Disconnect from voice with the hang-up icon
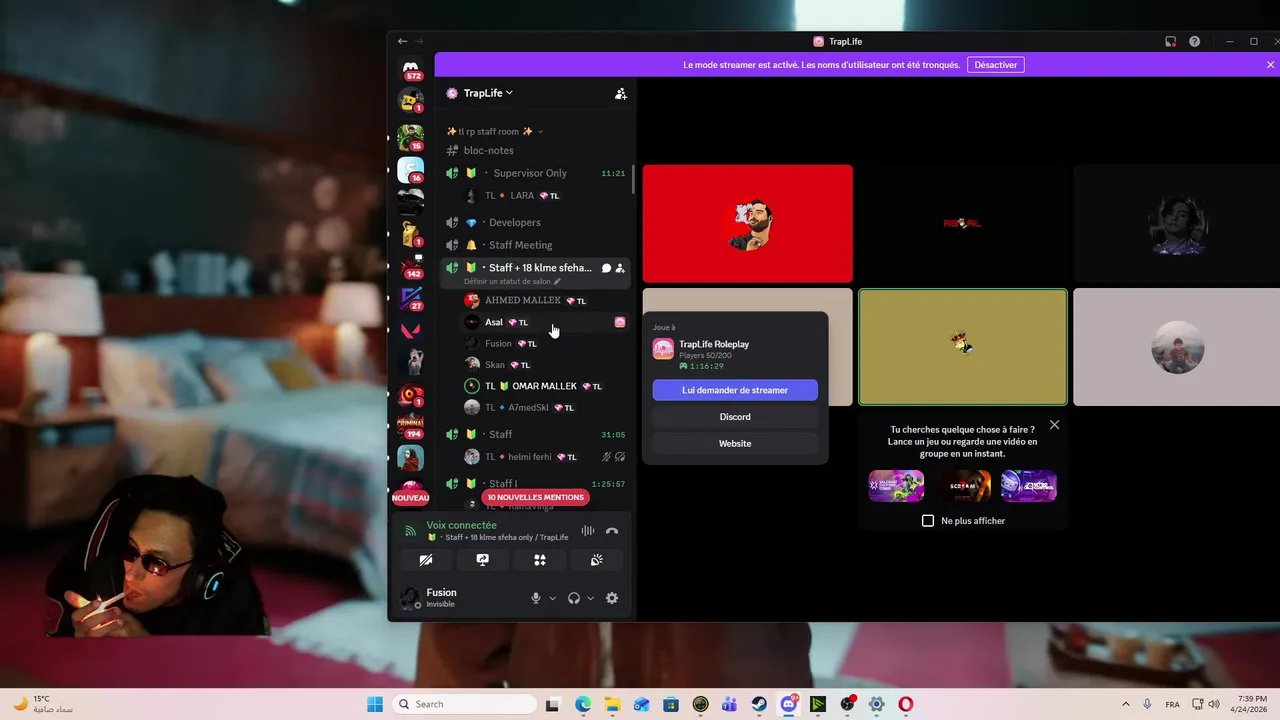 point(612,531)
